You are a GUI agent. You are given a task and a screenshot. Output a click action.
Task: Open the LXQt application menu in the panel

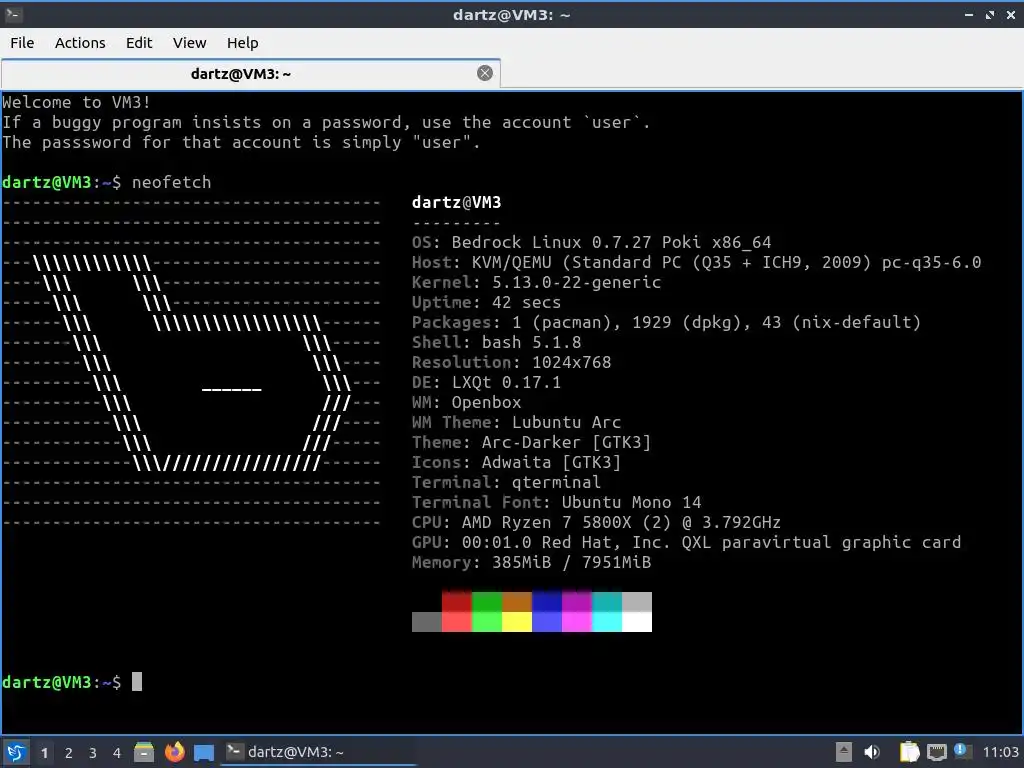tap(16, 752)
